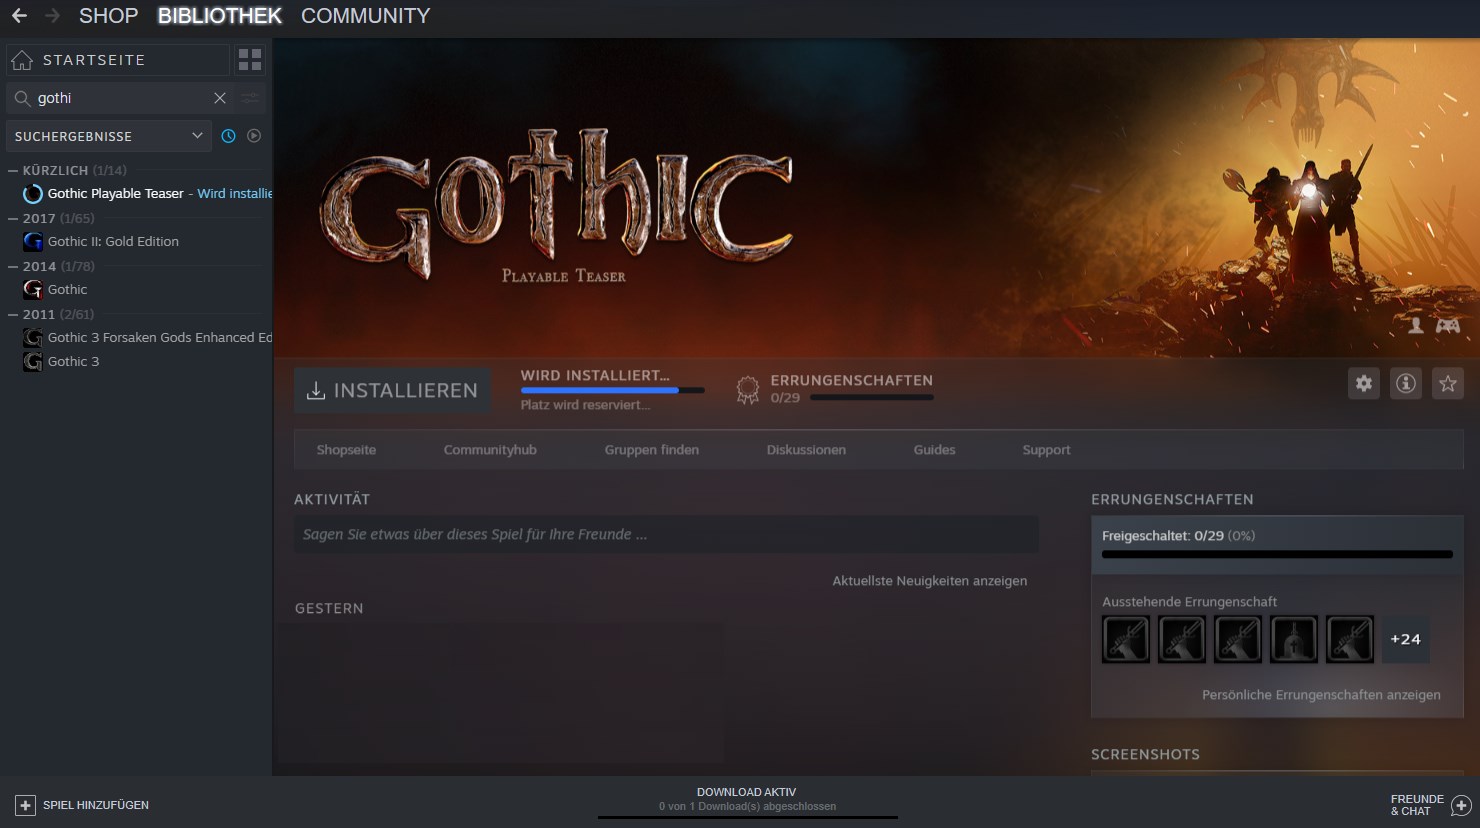Image resolution: width=1480 pixels, height=828 pixels.
Task: Open the Guides tab
Action: 934,450
